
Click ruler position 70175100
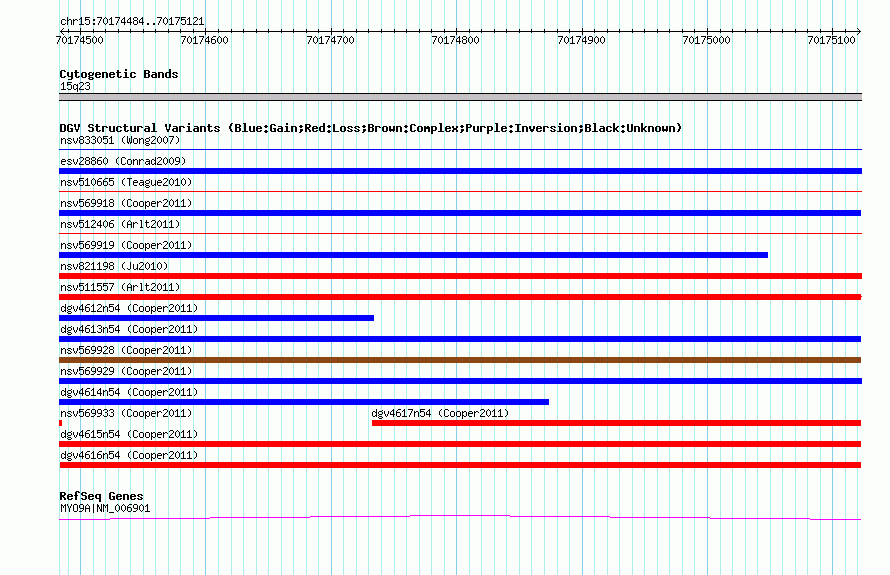click(x=831, y=40)
